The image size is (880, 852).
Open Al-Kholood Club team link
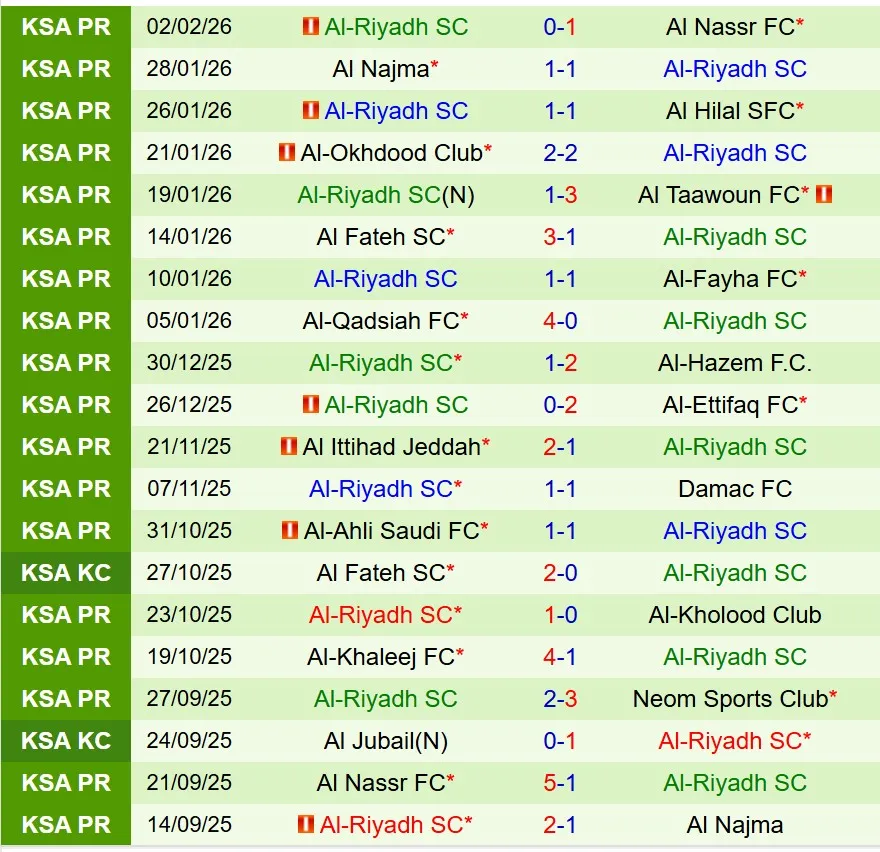[x=735, y=615]
